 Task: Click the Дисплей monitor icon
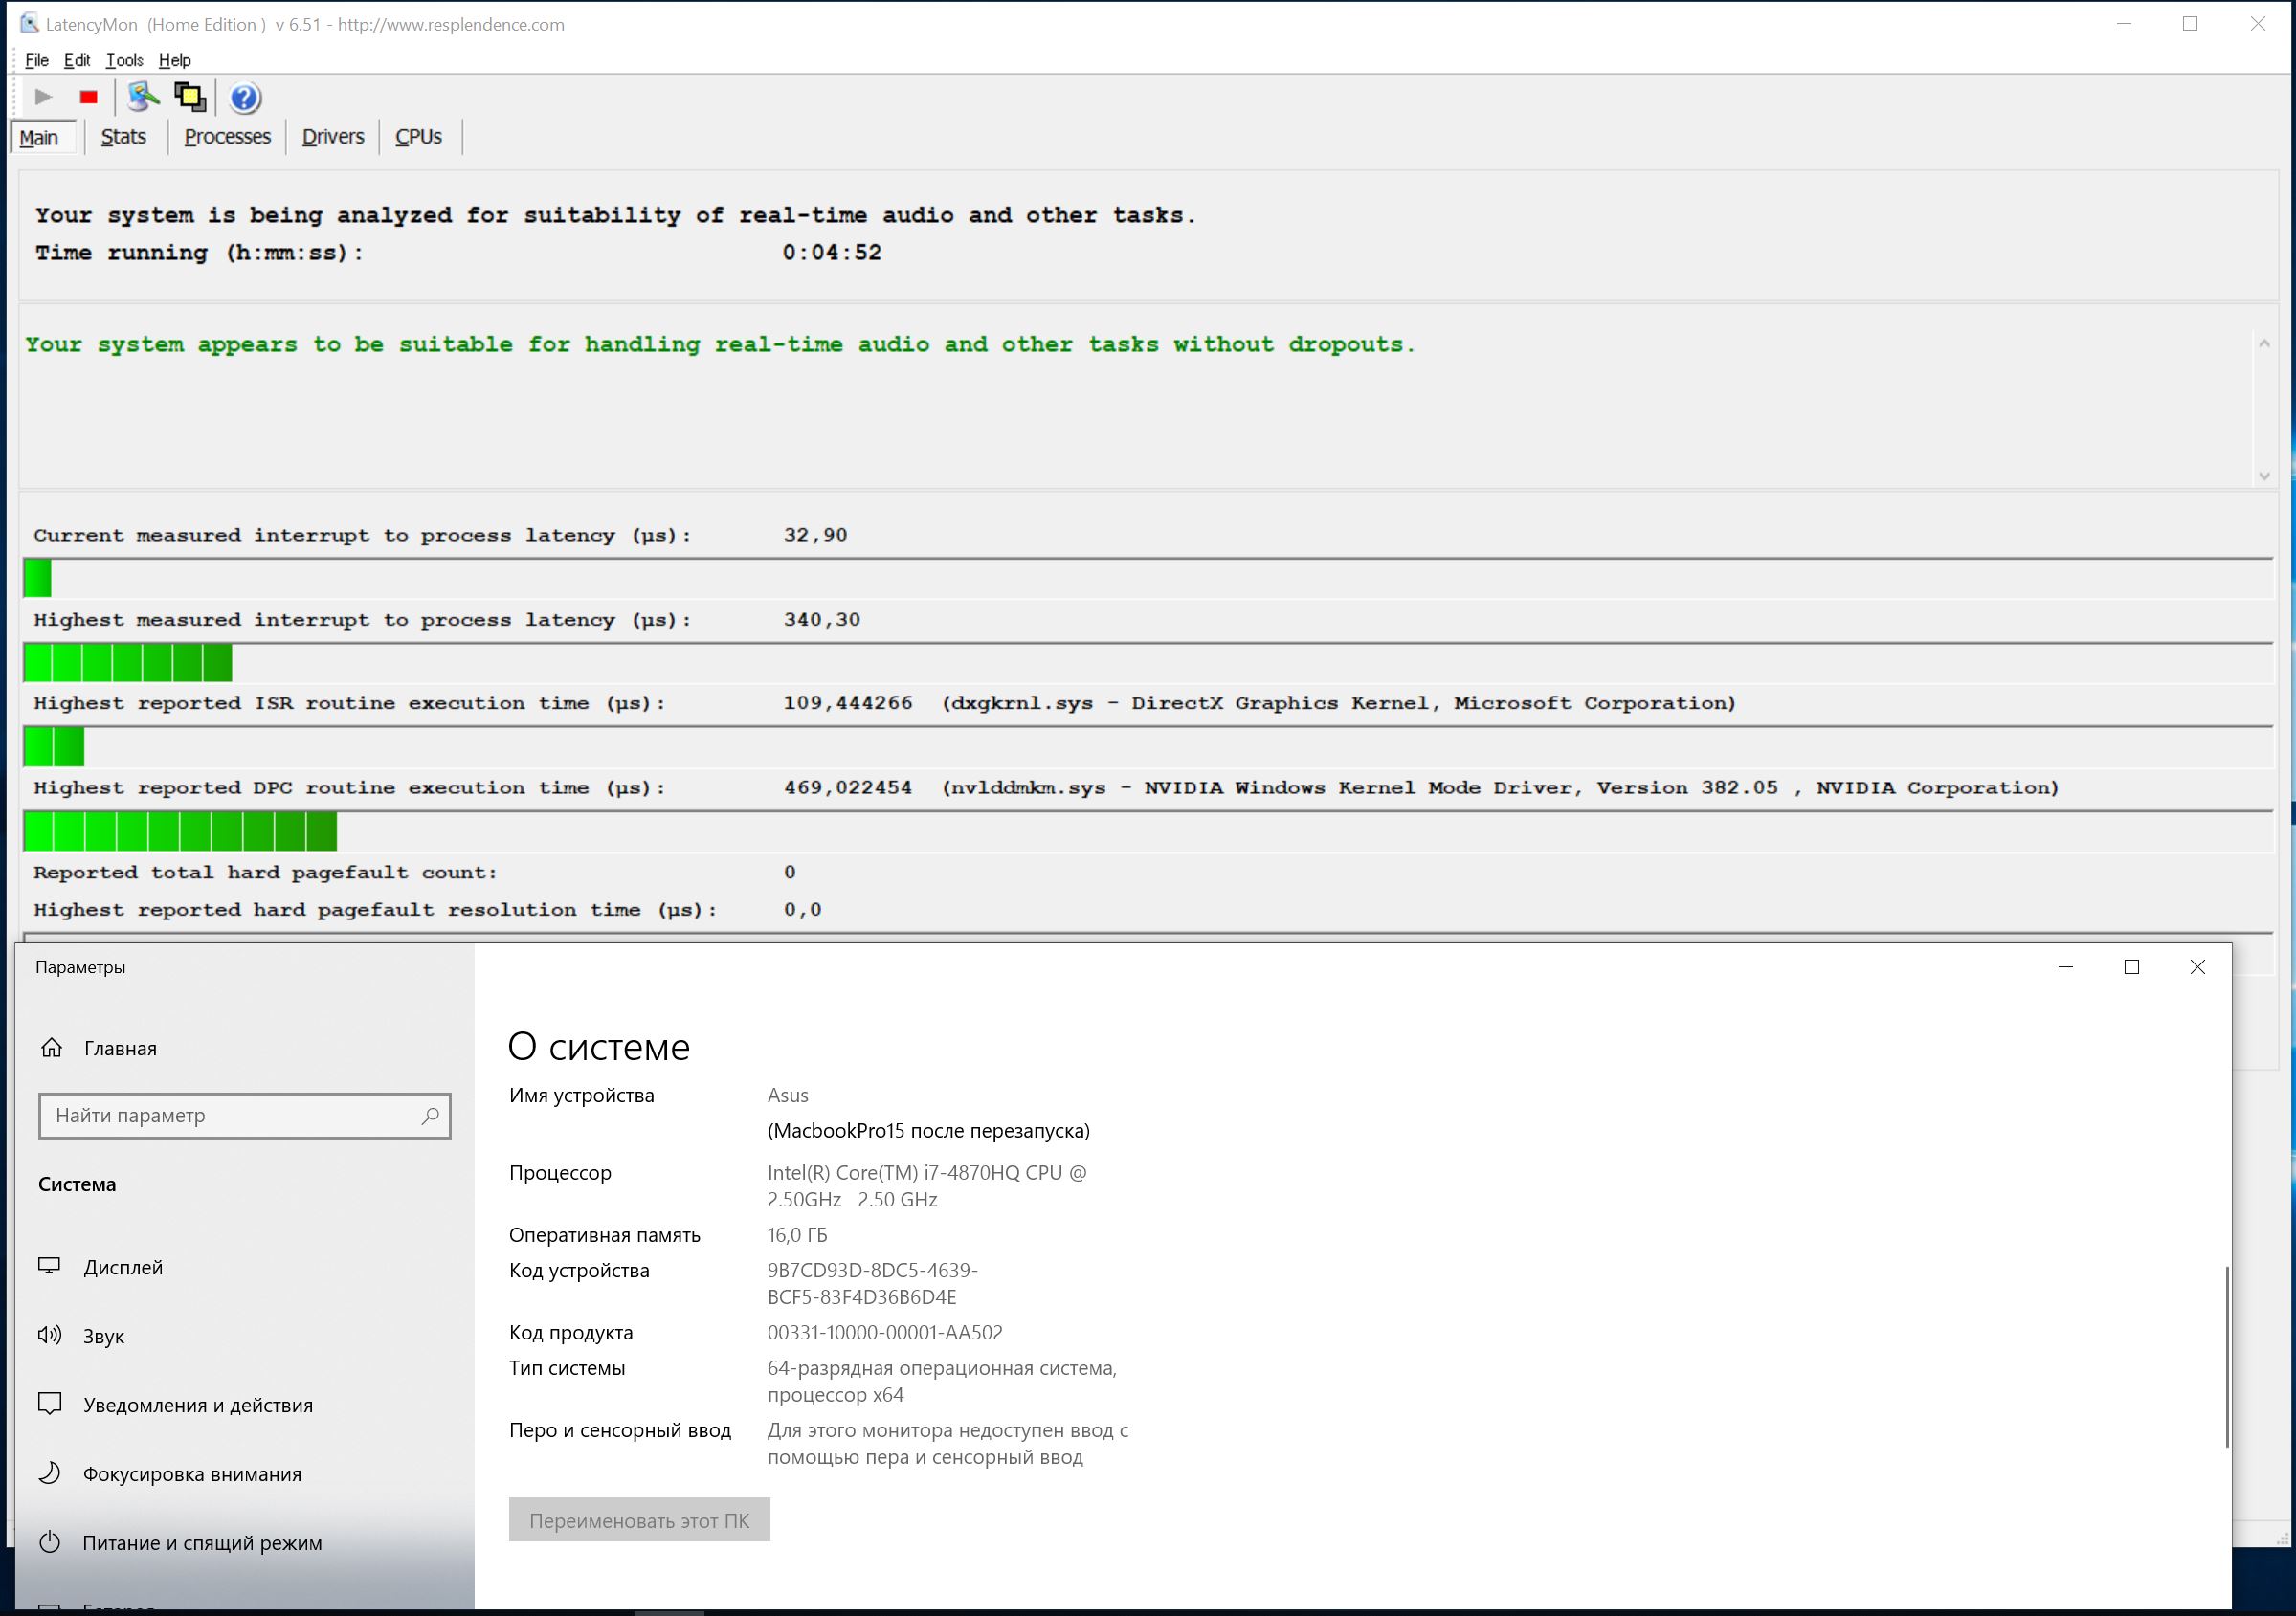tap(50, 1267)
